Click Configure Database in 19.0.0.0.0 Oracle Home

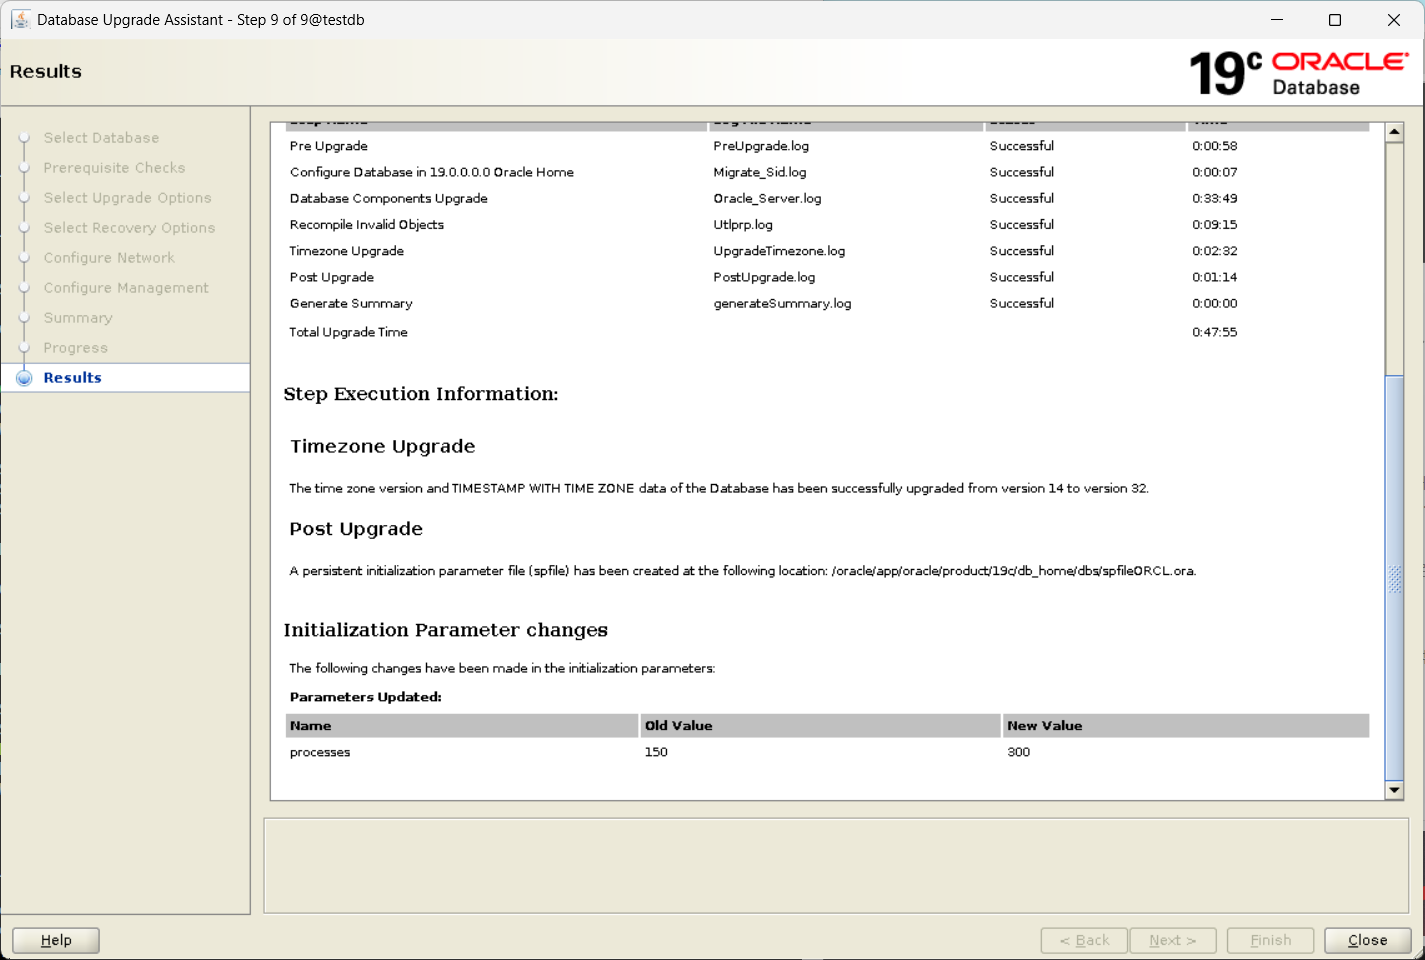(x=432, y=172)
